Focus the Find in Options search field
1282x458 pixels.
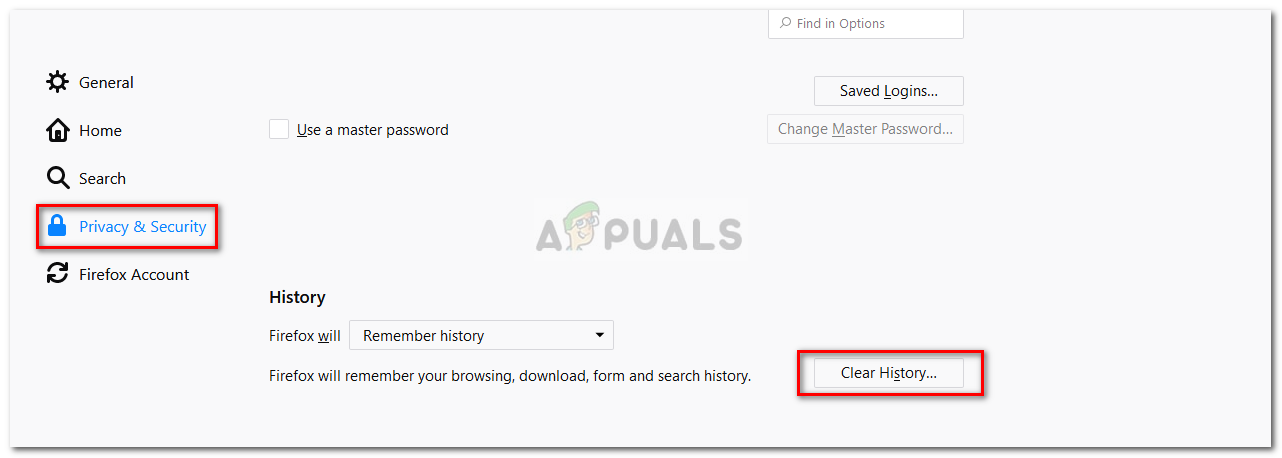coord(866,23)
